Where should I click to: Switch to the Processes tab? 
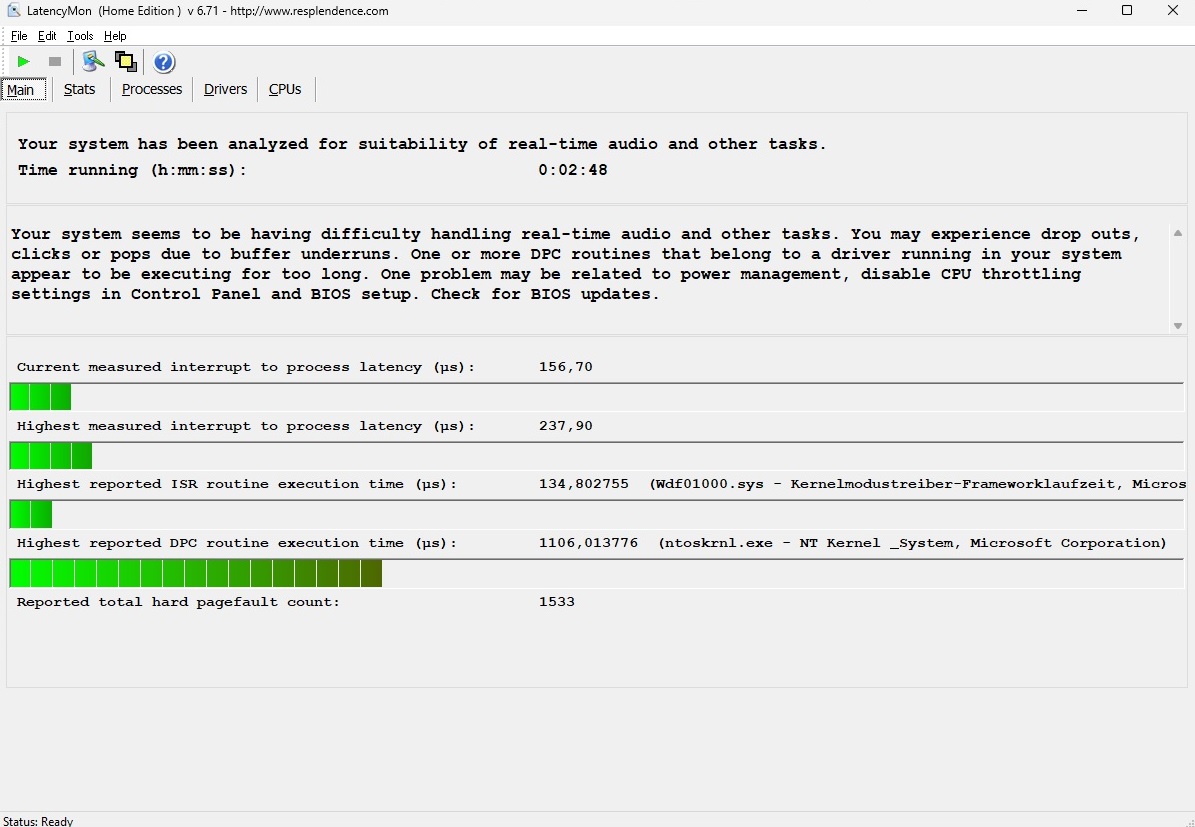152,89
